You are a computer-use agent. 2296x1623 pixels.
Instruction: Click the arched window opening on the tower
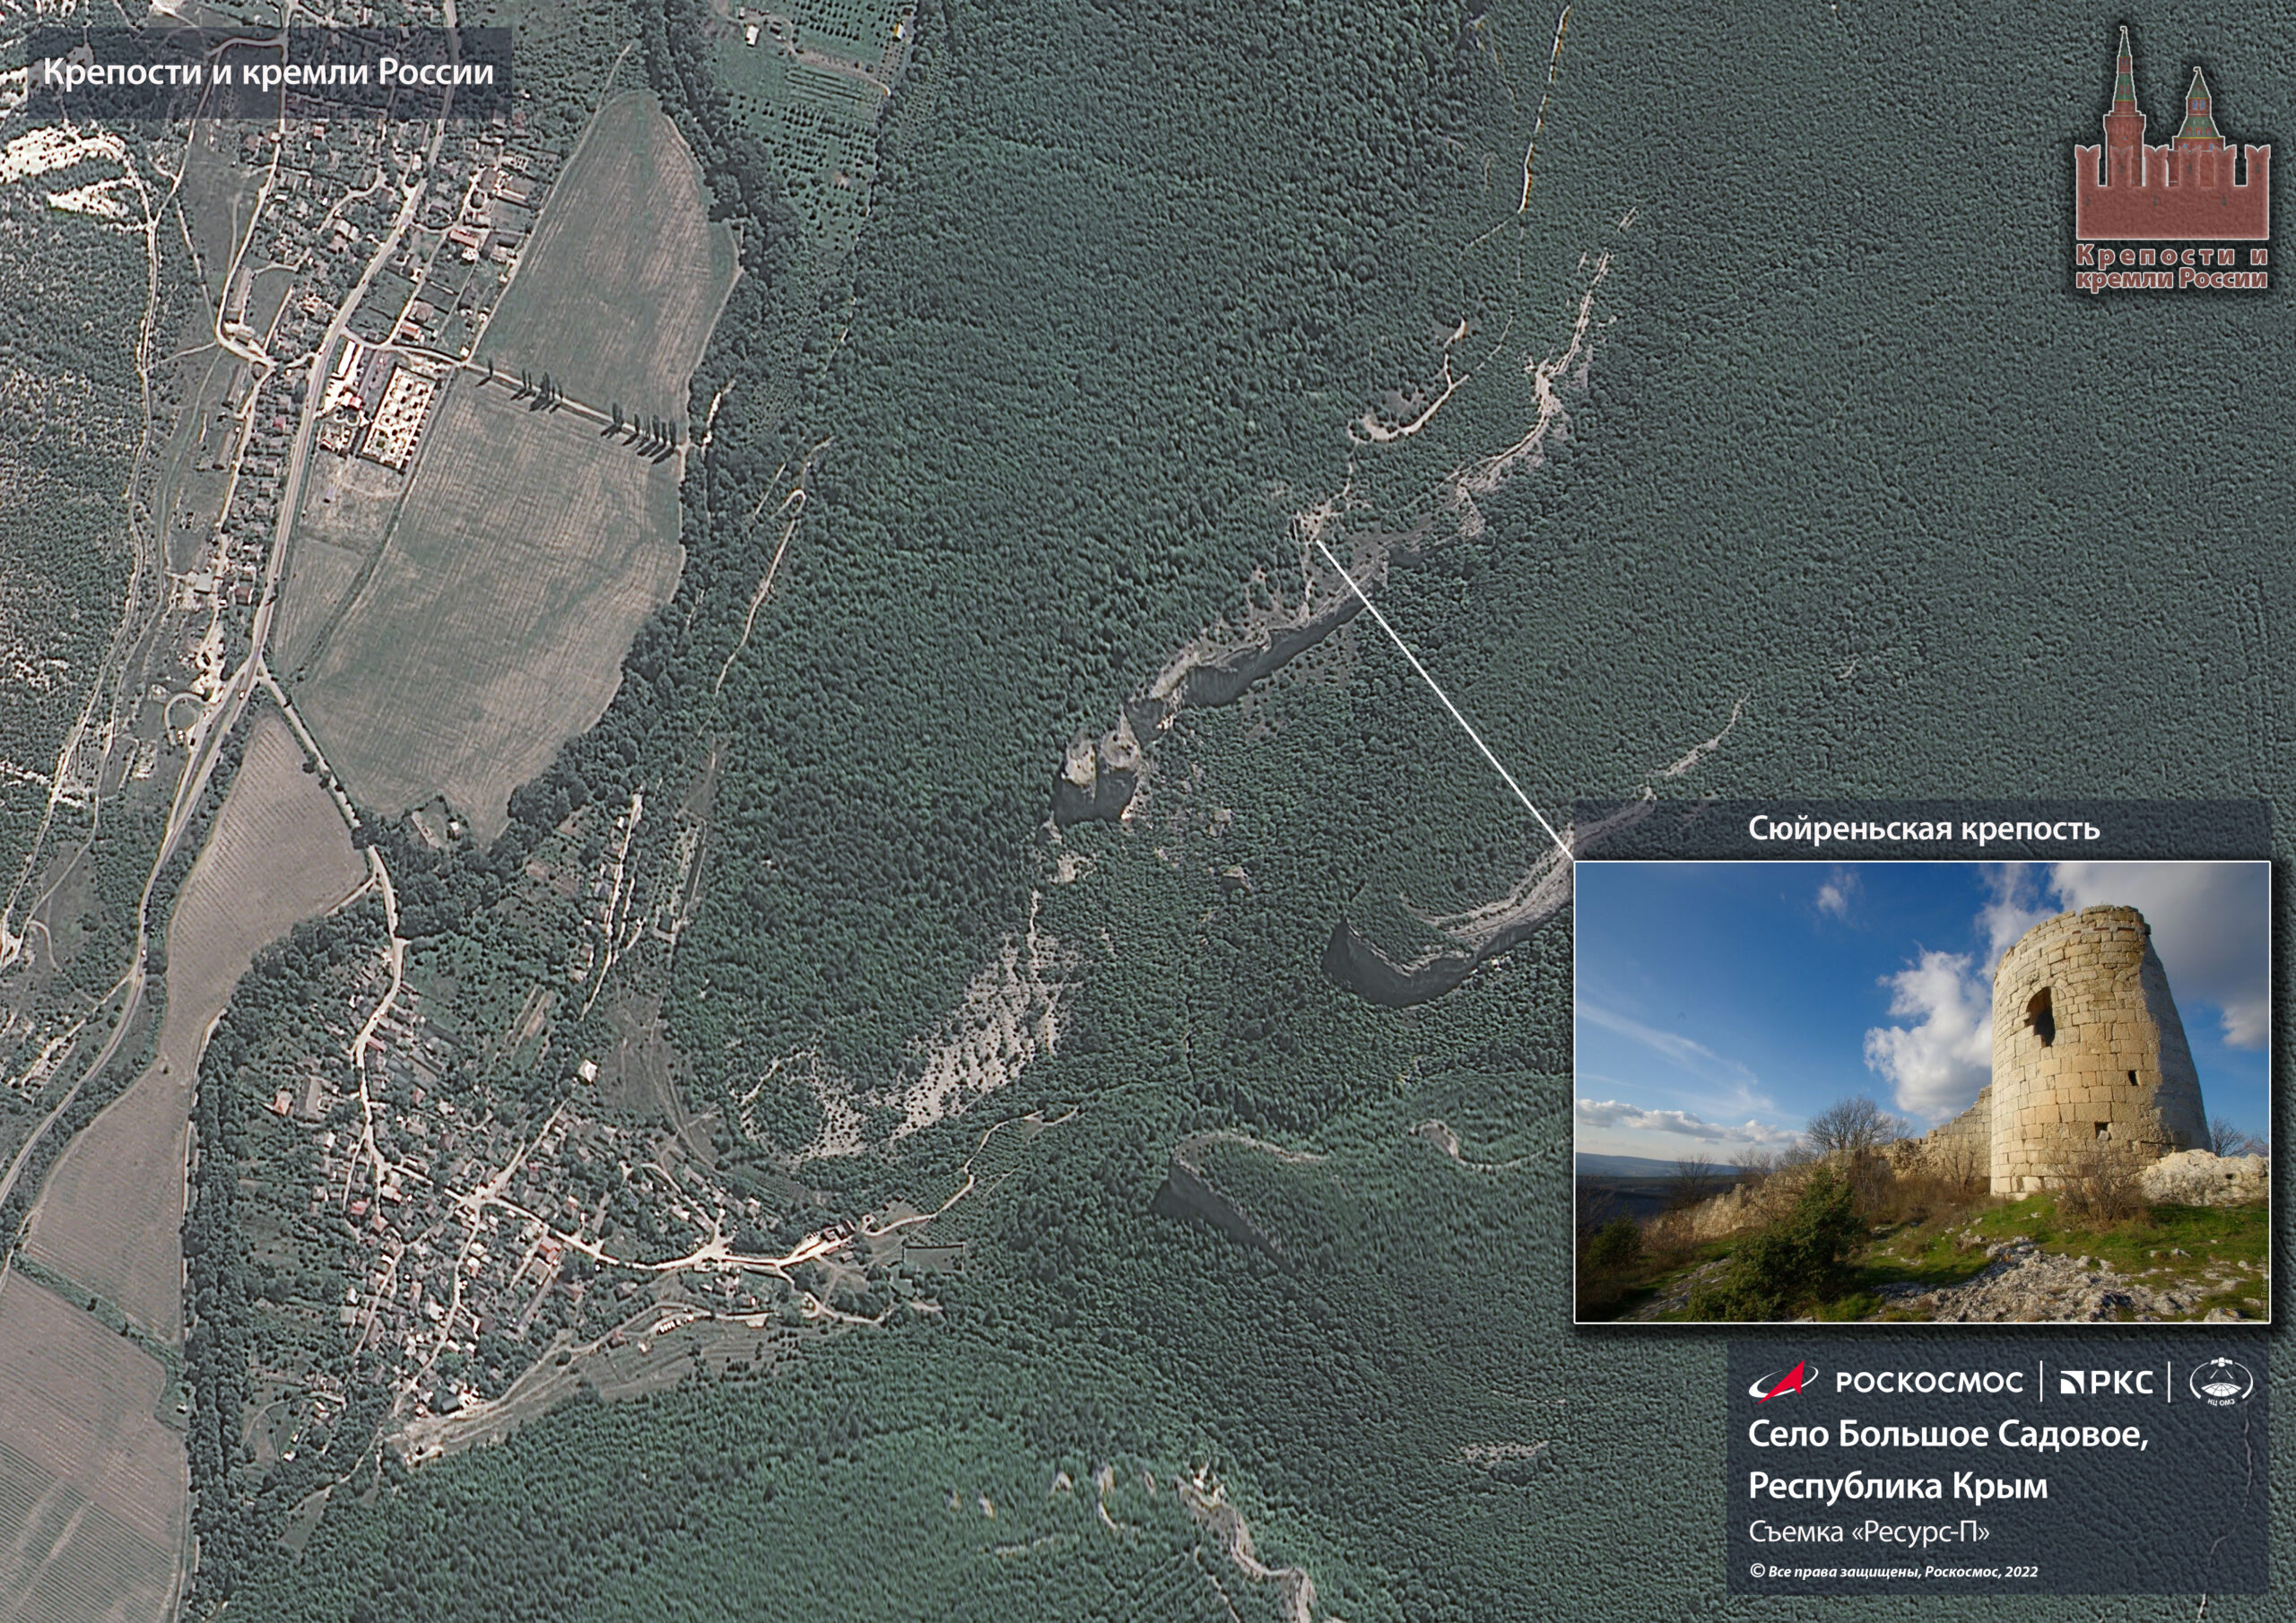[x=2040, y=1015]
